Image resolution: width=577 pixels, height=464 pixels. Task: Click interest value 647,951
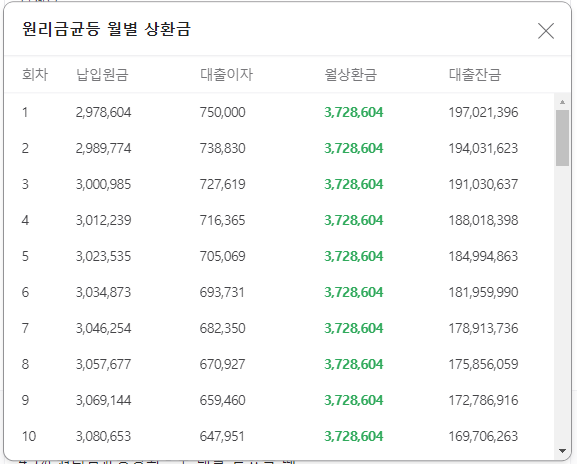tap(222, 436)
